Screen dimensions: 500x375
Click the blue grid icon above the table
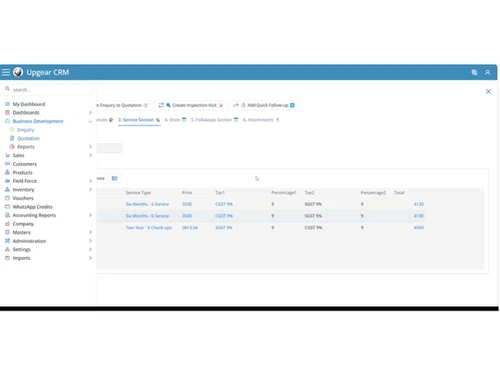pyautogui.click(x=114, y=178)
